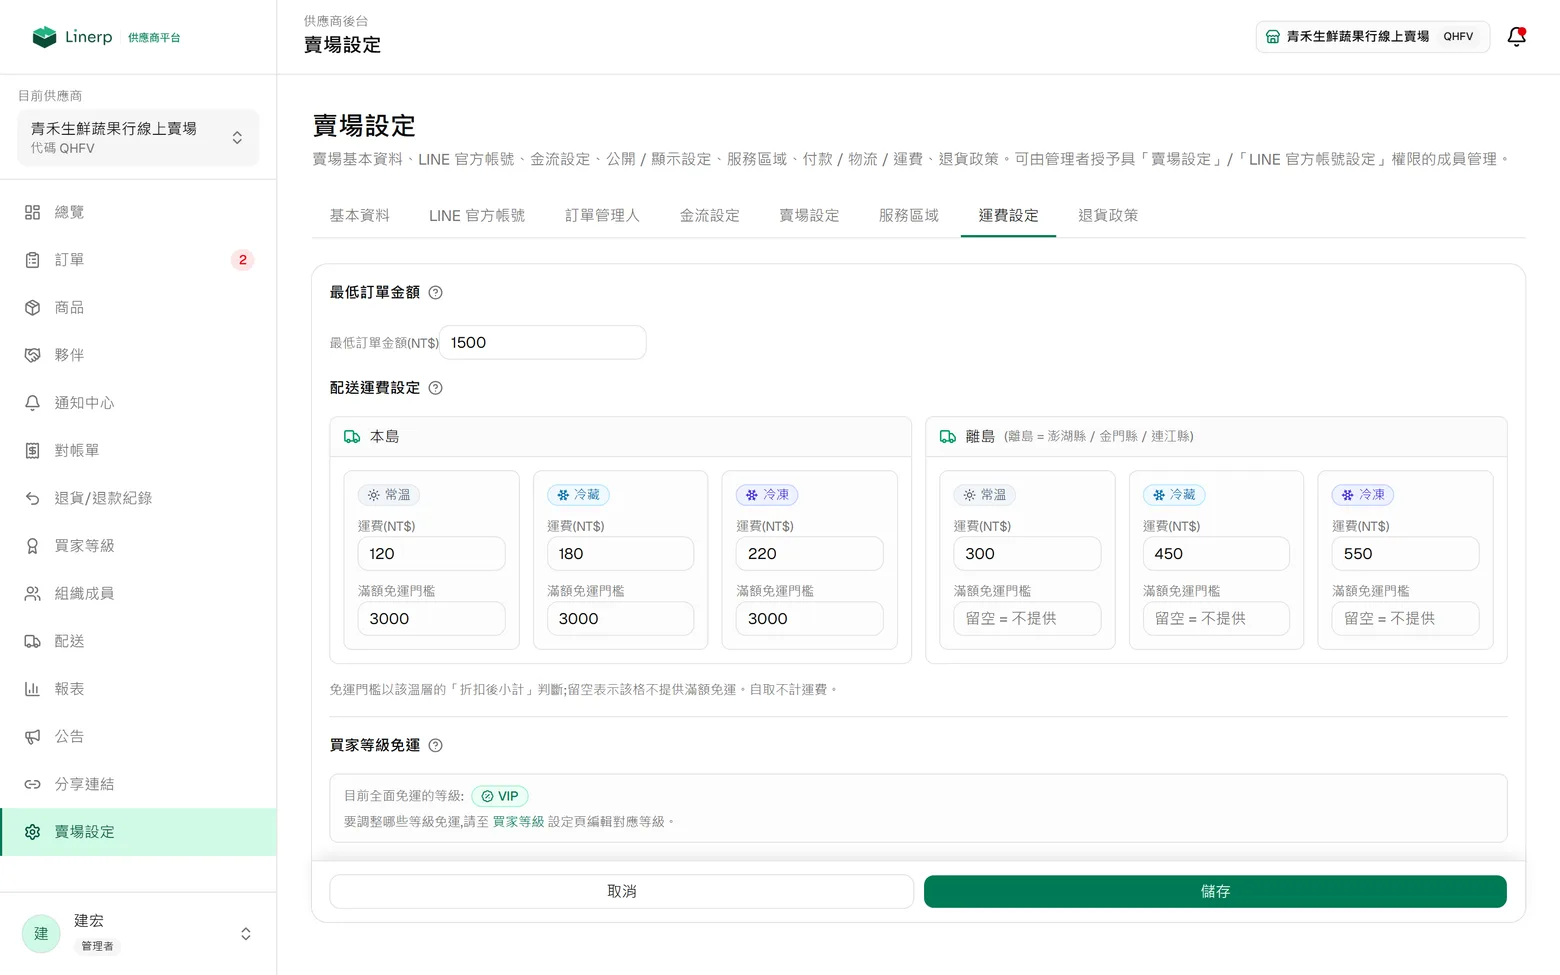Edit the 最低訂單金額 field showing 1500
Screen dimensions: 1560x975
click(543, 343)
